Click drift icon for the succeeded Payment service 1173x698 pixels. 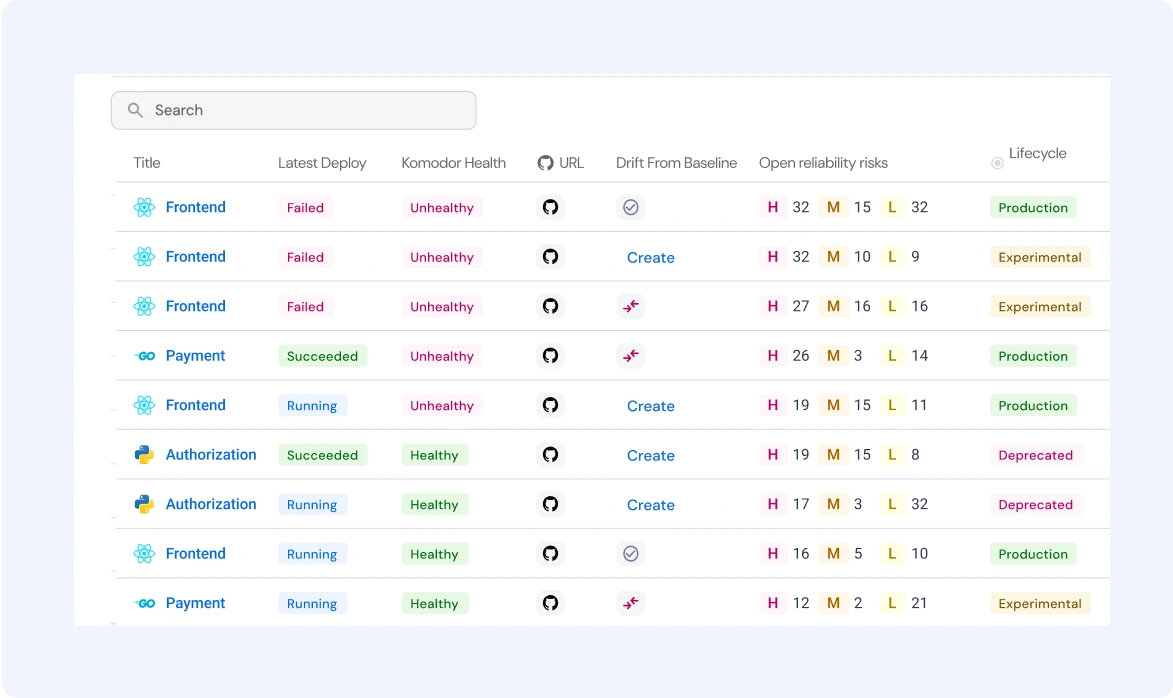pos(630,356)
